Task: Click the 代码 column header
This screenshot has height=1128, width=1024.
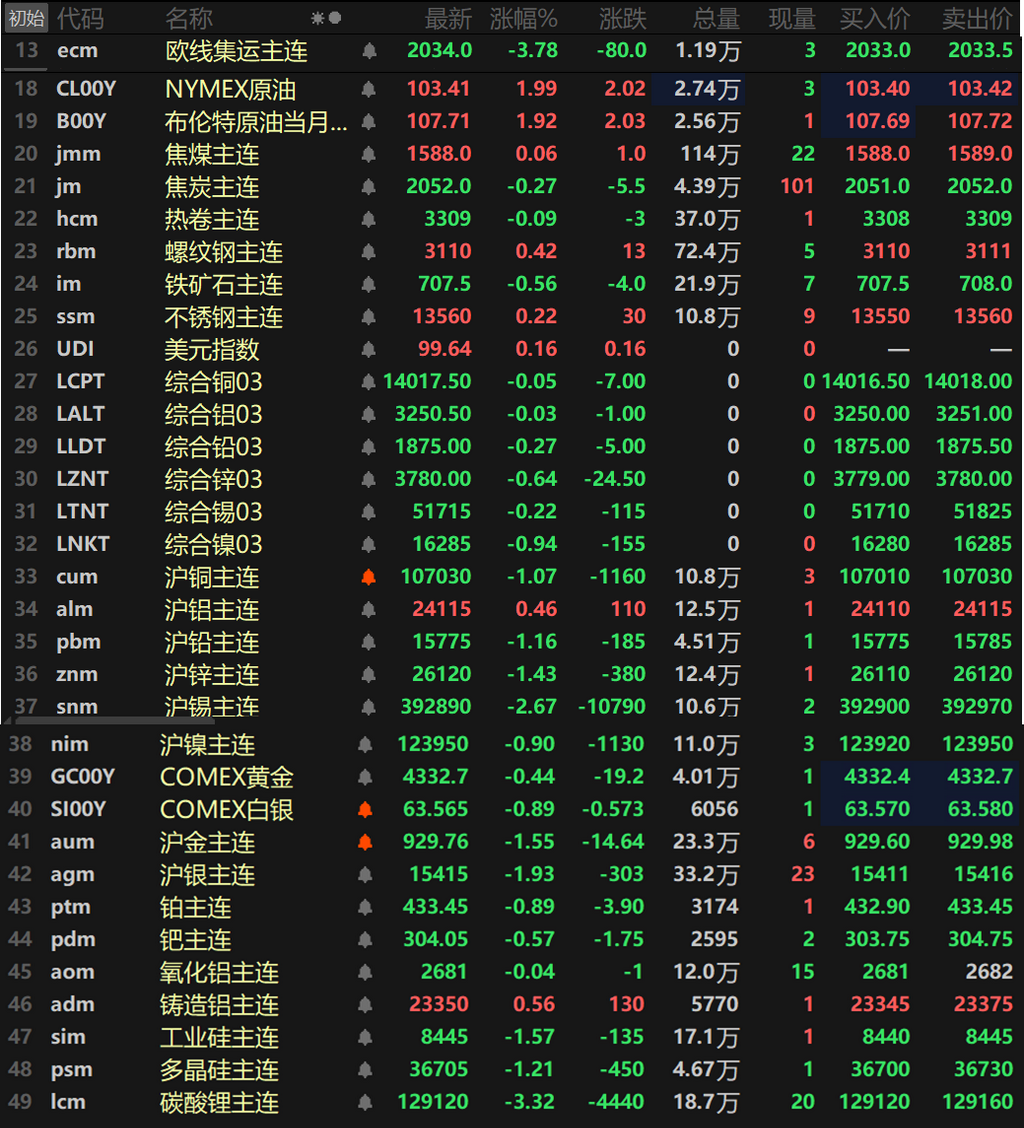Action: [80, 19]
